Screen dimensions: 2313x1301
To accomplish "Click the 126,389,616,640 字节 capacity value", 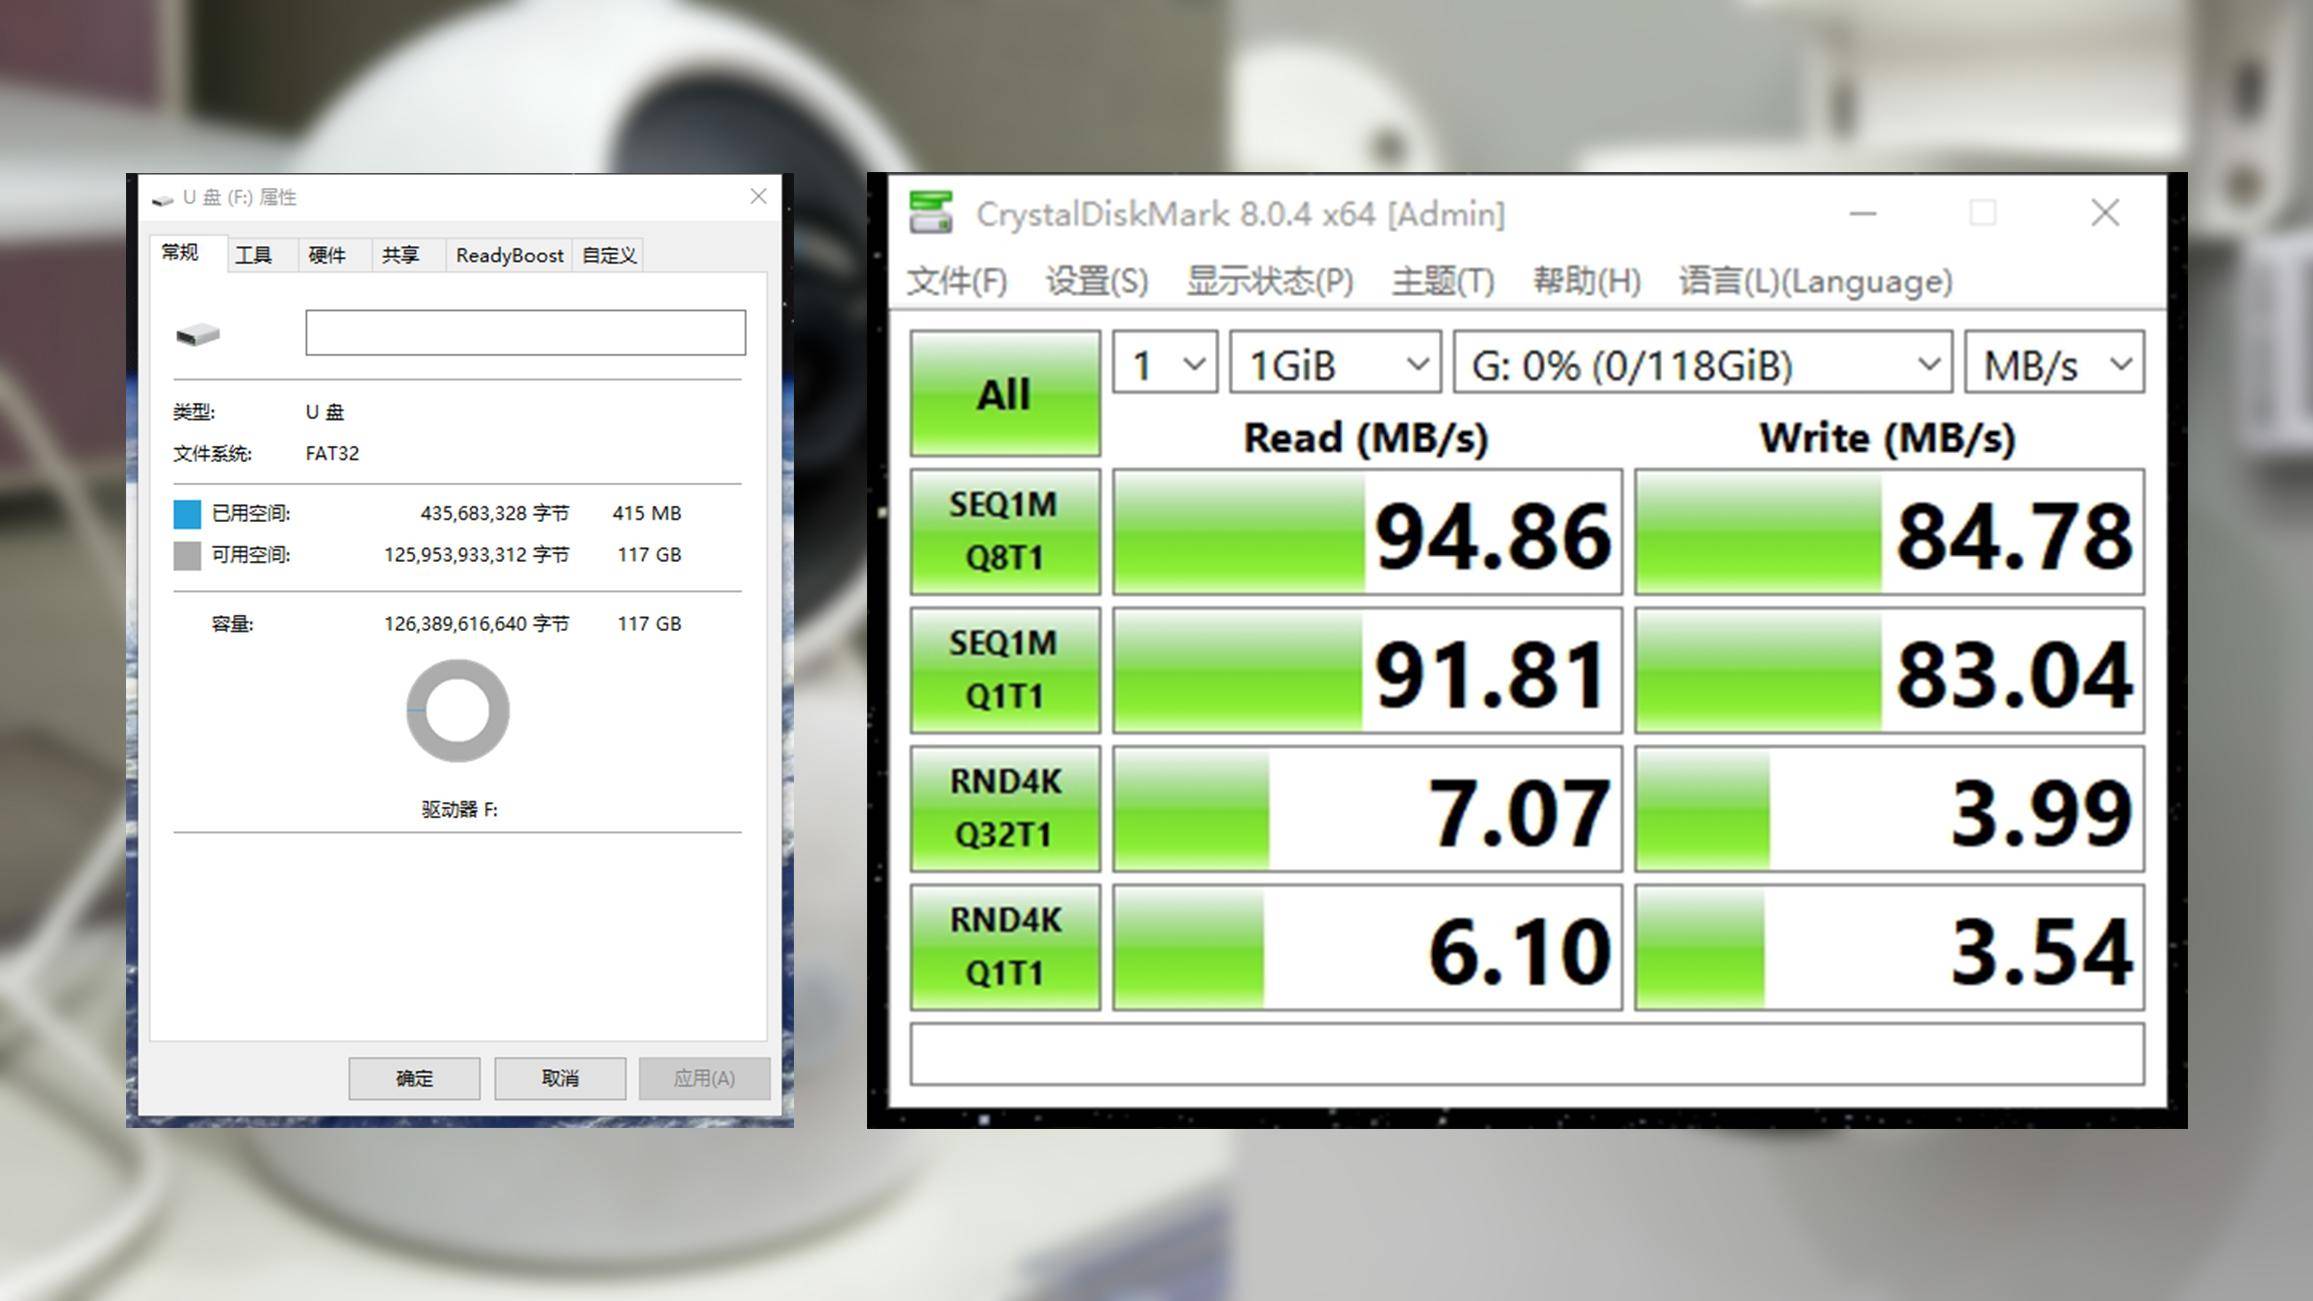I will [477, 623].
